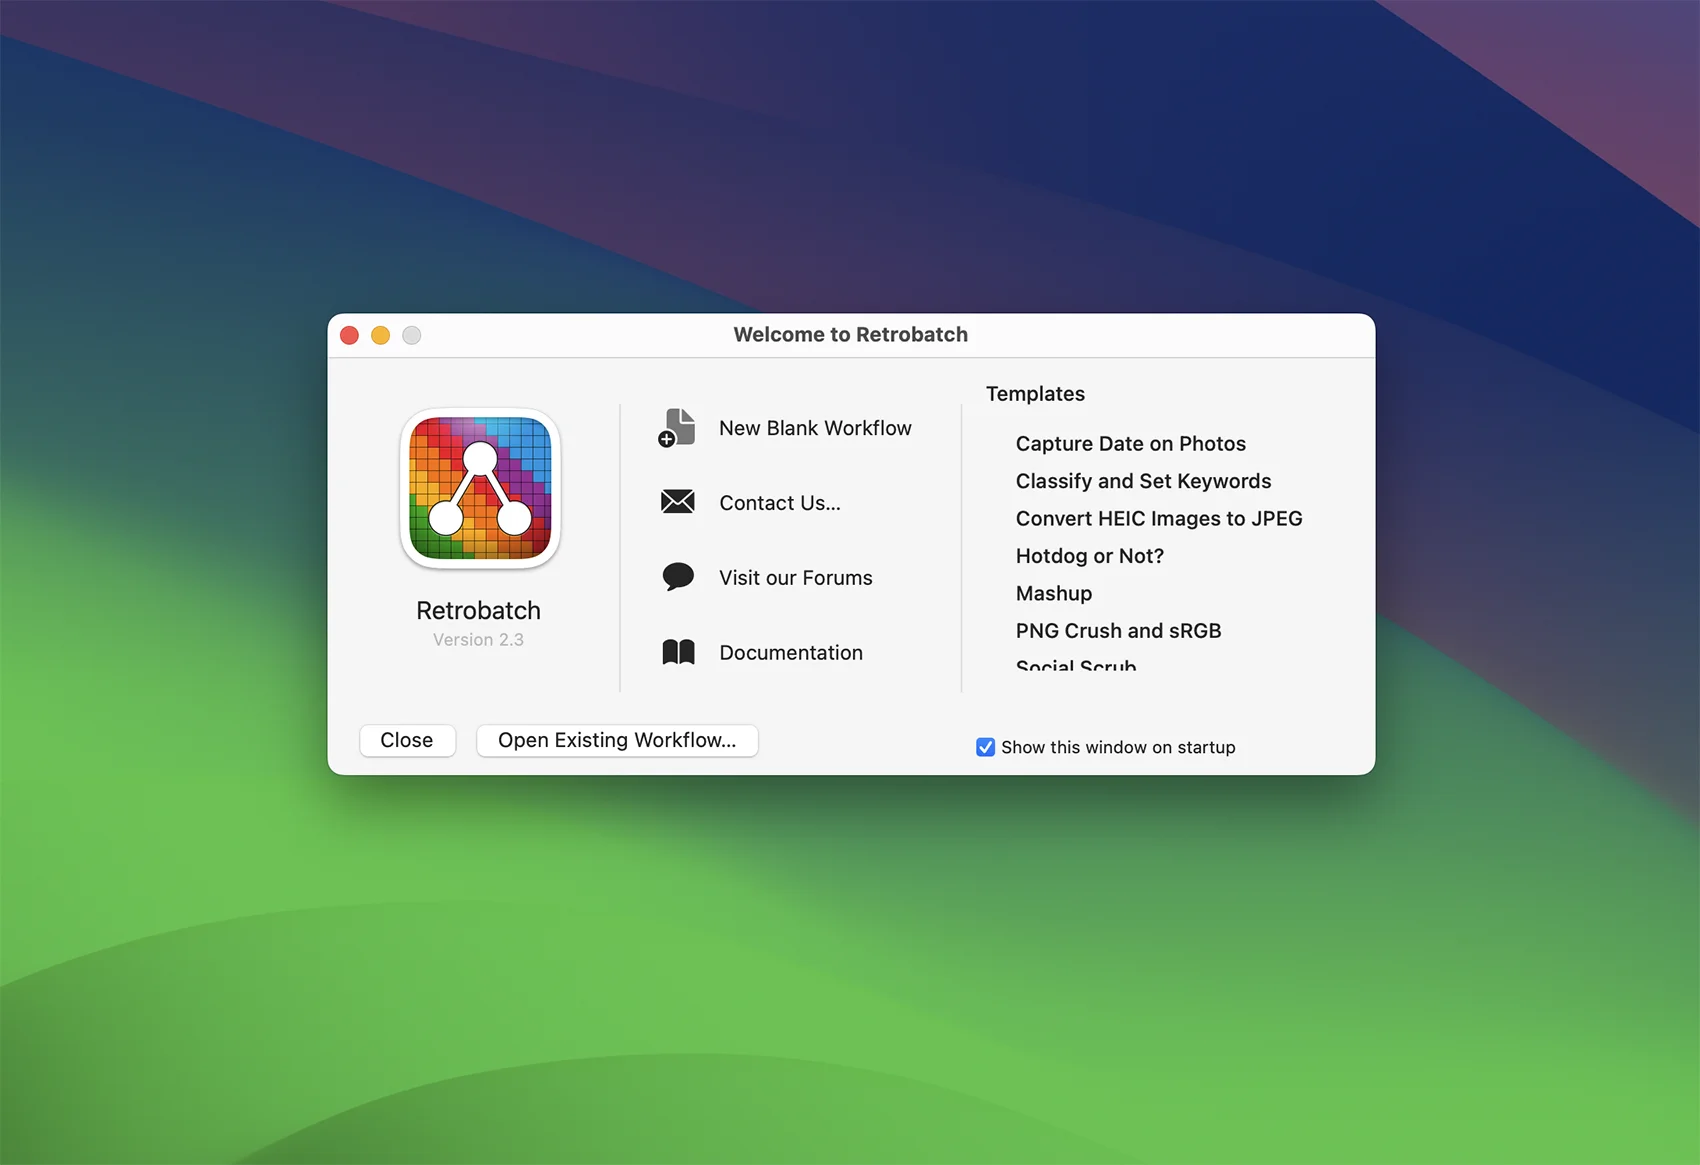Open the Documentation link
The height and width of the screenshot is (1165, 1700).
pos(790,653)
